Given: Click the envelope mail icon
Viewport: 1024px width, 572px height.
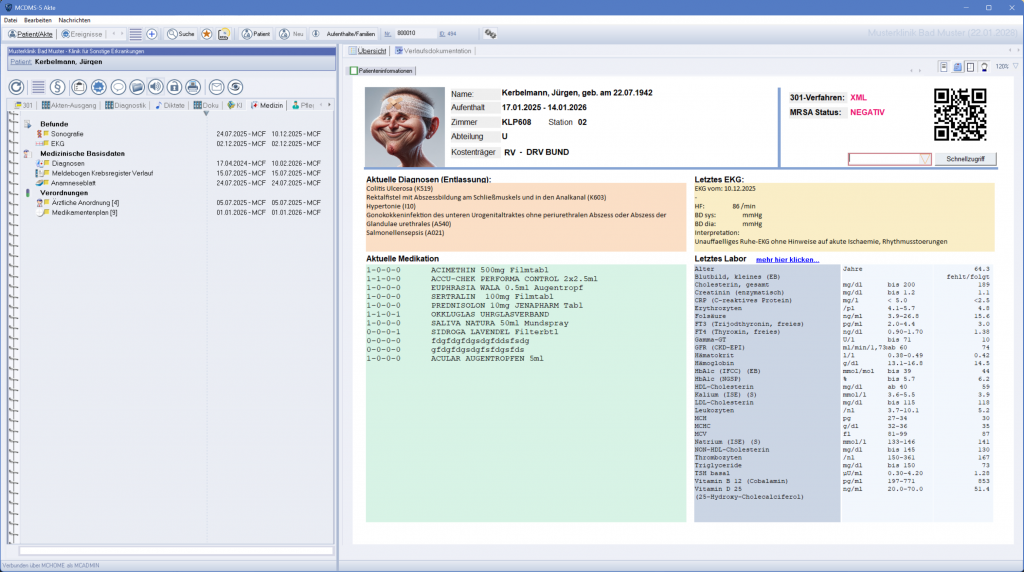Looking at the screenshot, I should (x=215, y=87).
